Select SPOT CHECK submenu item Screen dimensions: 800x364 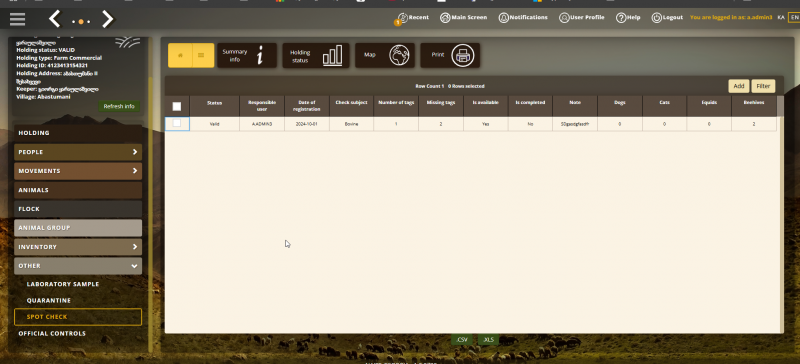tap(78, 317)
